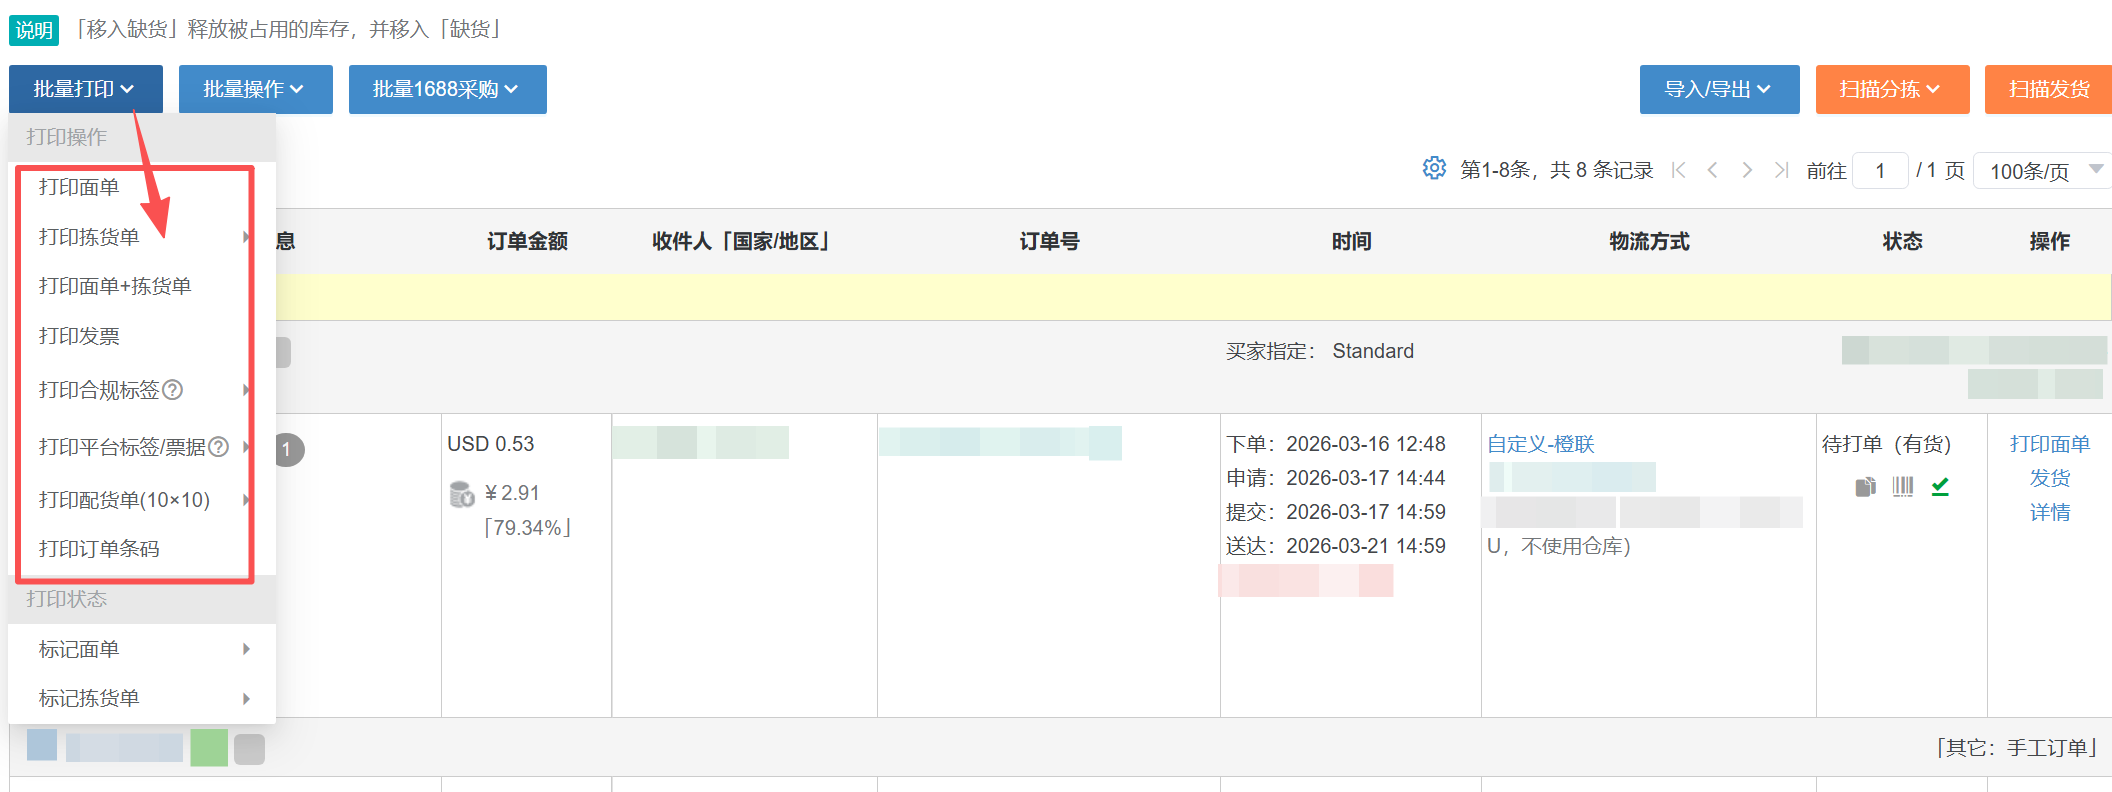Expand the 标记拣货单 submenu arrow
The width and height of the screenshot is (2112, 792).
tap(246, 698)
